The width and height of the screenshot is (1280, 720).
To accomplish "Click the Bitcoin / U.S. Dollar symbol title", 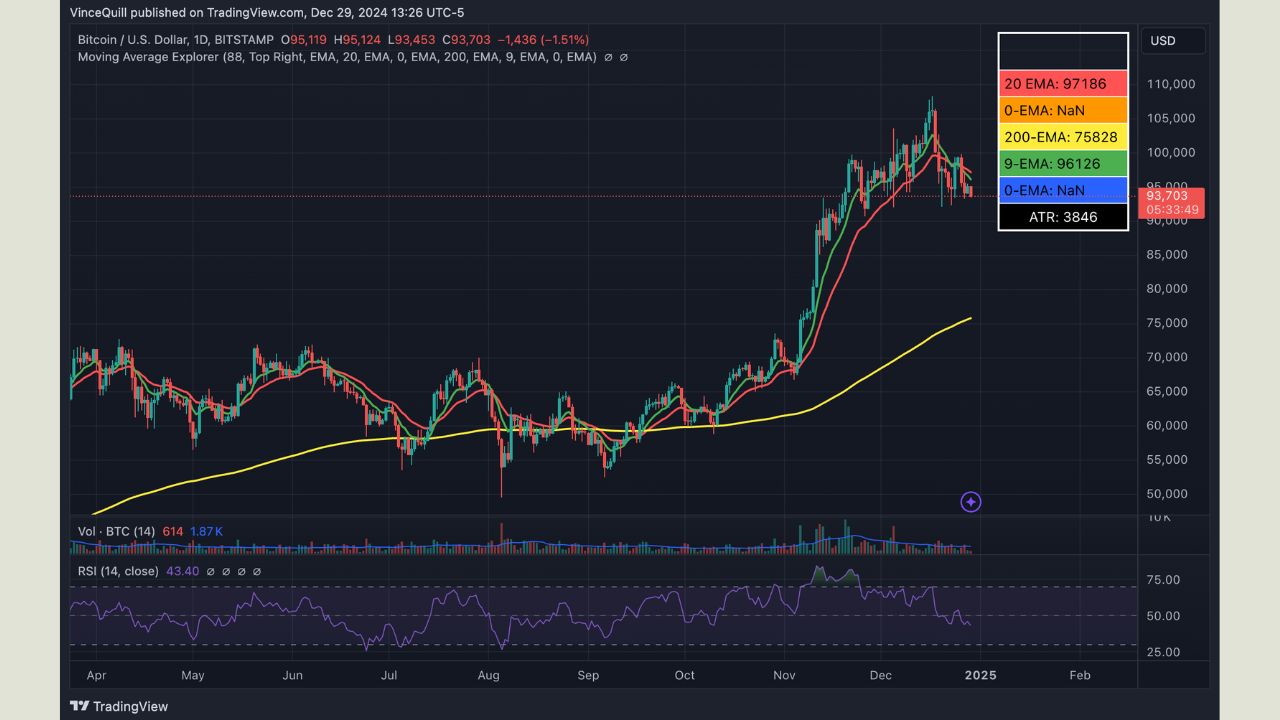I will (x=175, y=40).
